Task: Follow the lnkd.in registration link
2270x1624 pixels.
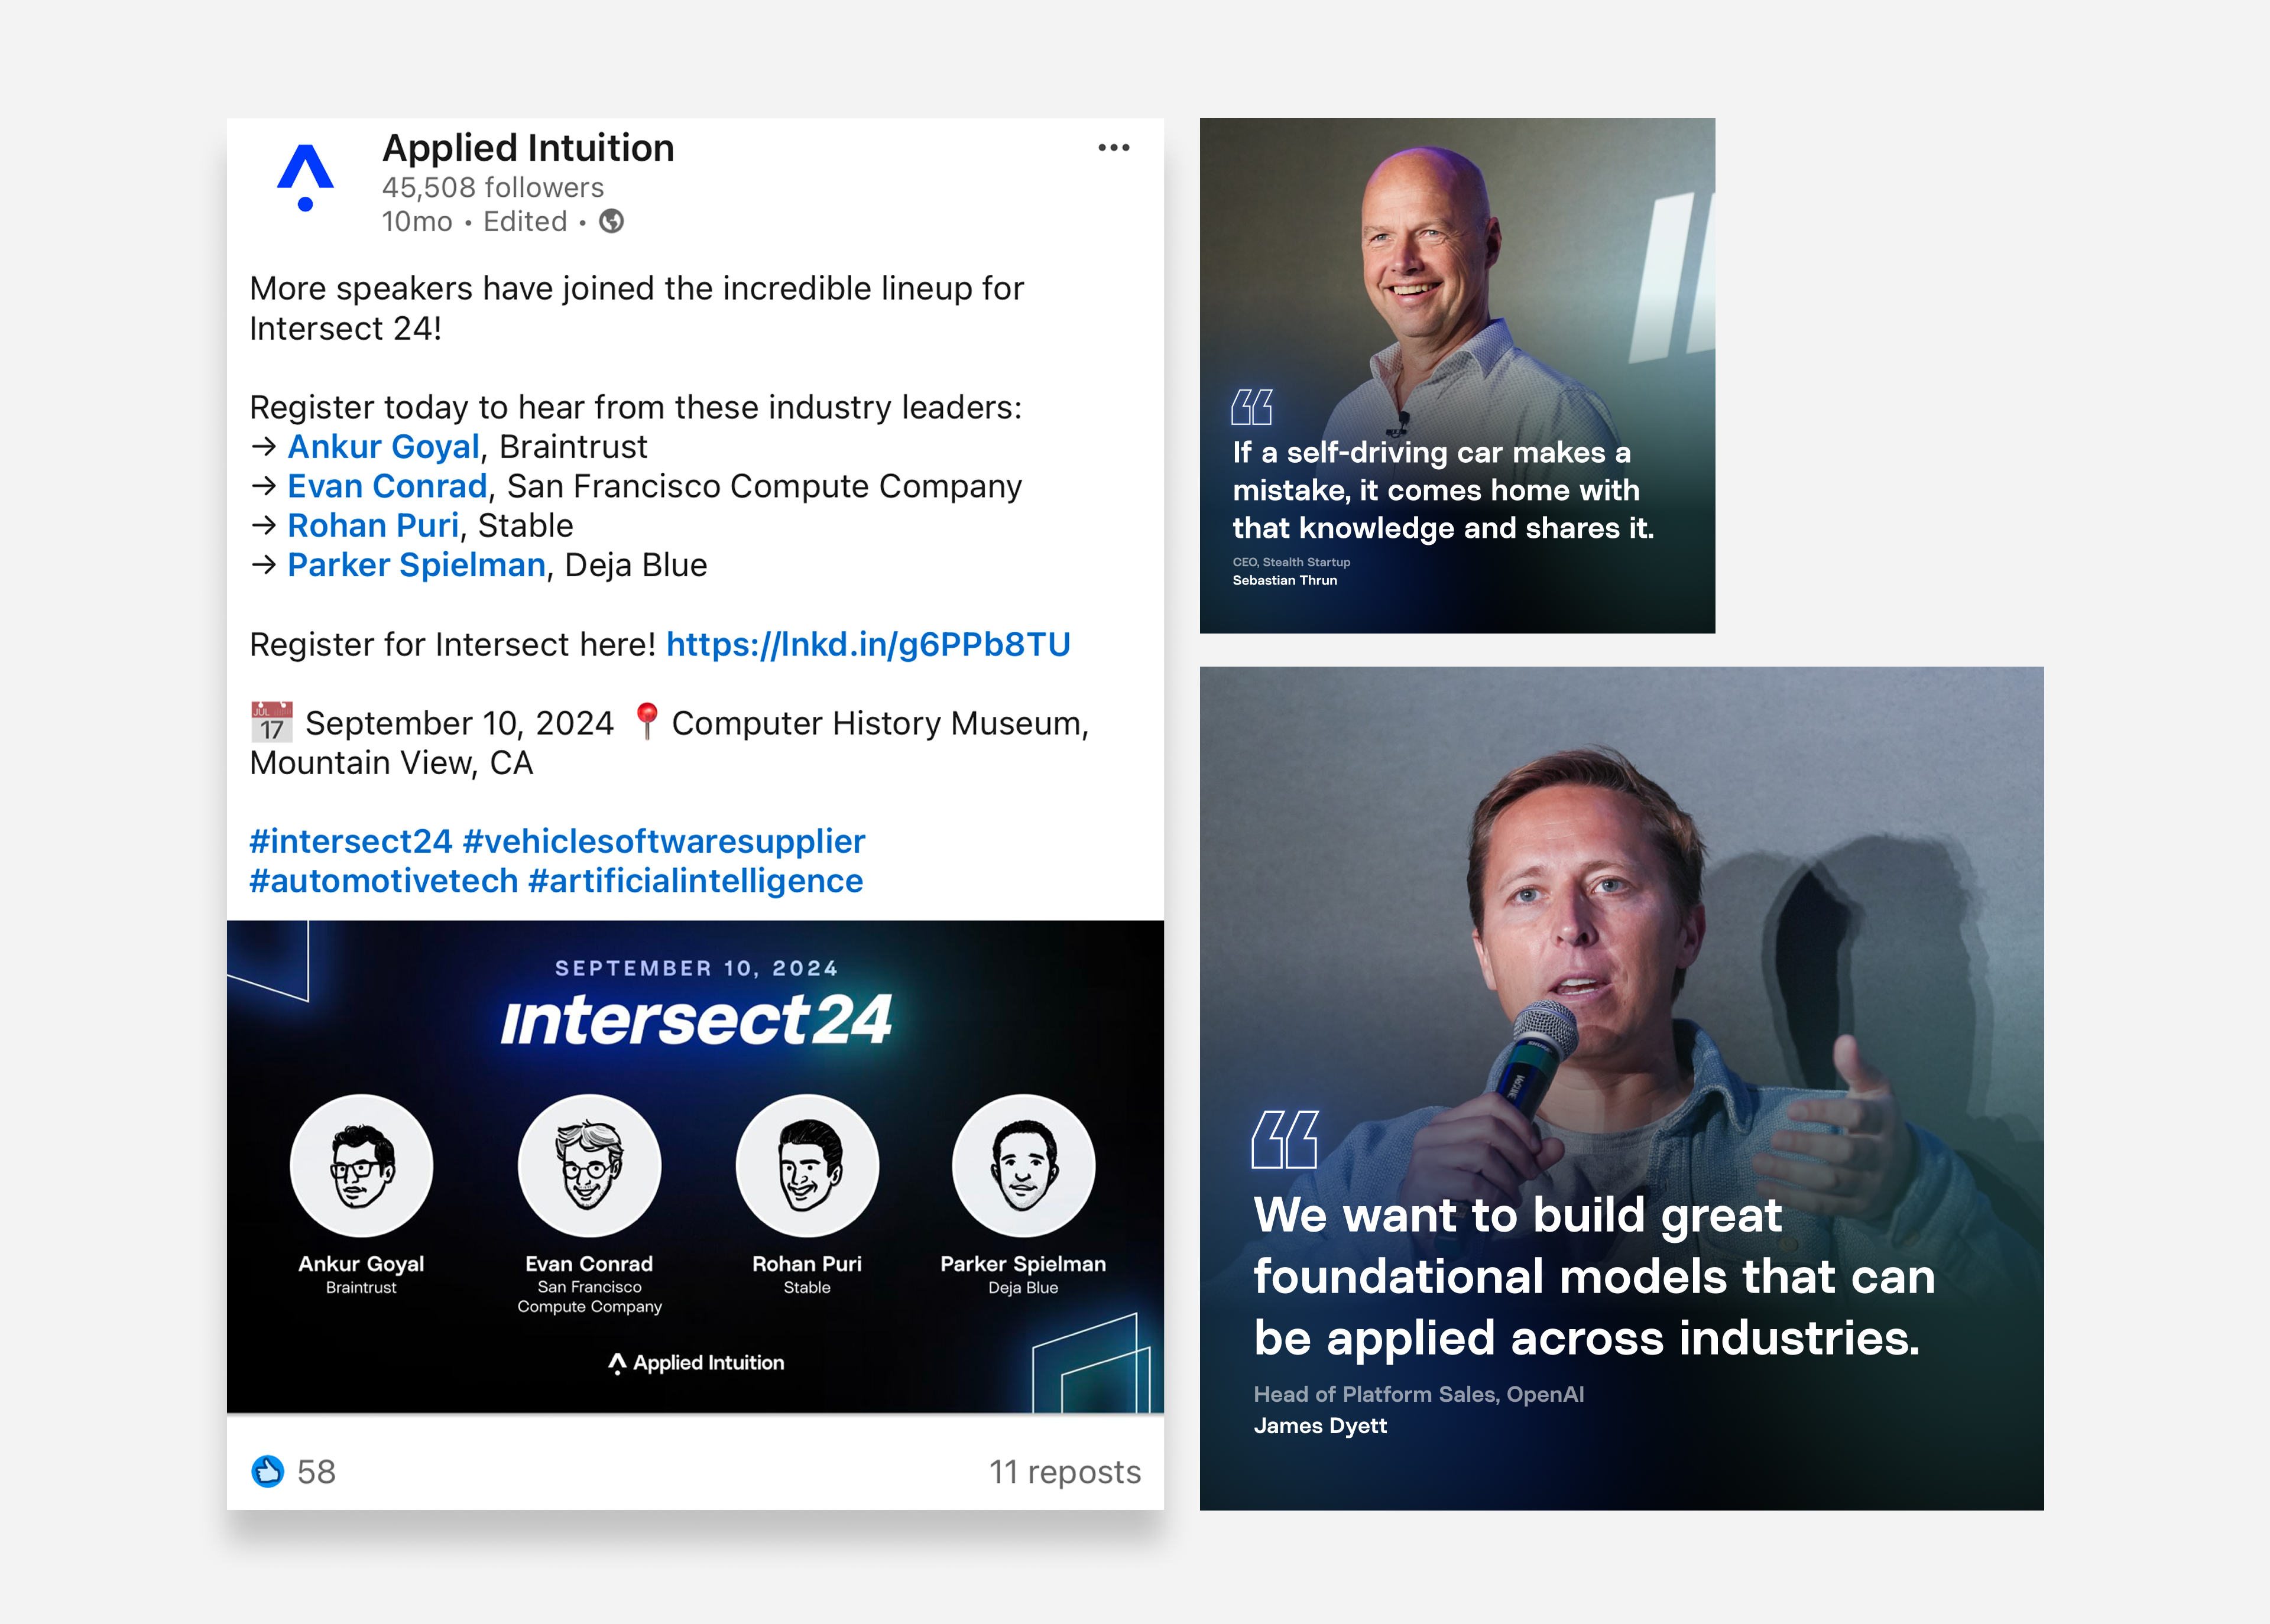Action: point(868,644)
